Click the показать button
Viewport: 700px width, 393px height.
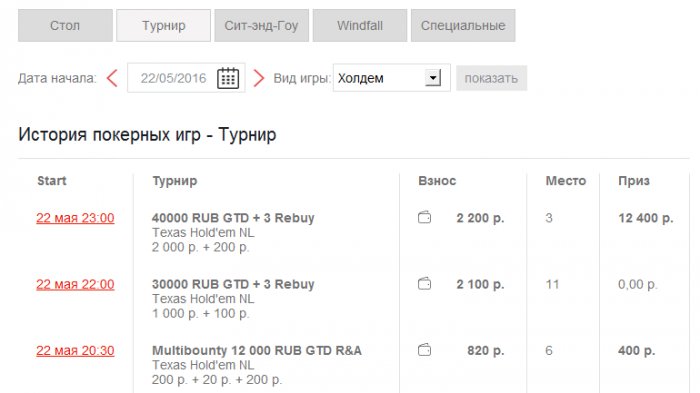pos(492,78)
